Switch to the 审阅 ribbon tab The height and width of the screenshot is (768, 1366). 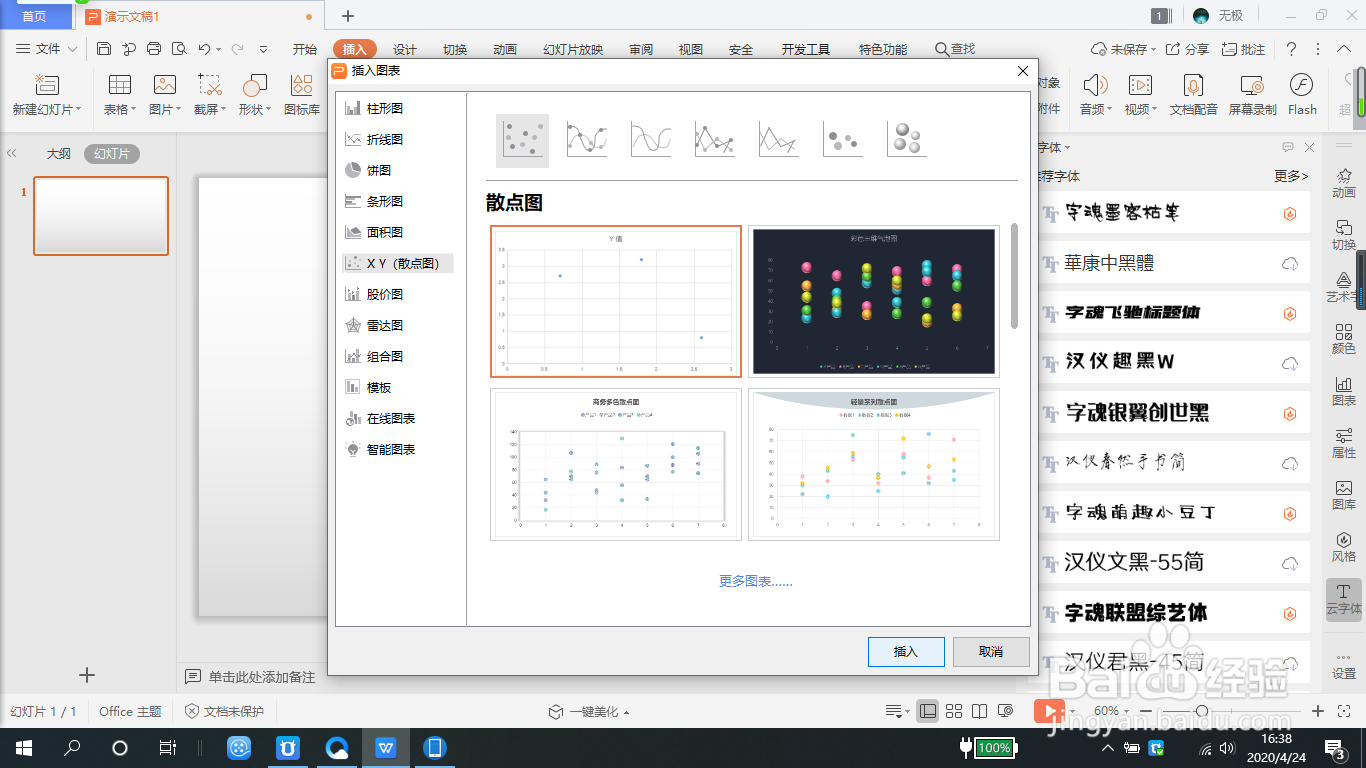click(641, 49)
